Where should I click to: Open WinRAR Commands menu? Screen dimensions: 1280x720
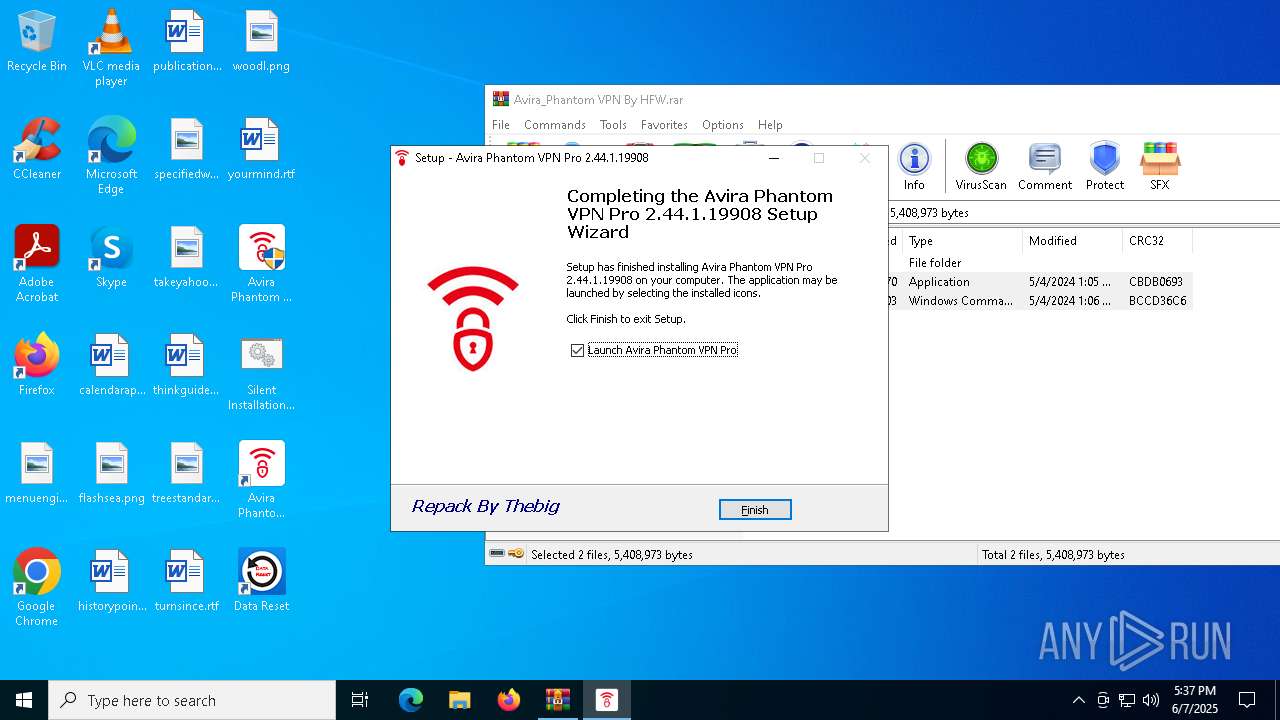[555, 125]
